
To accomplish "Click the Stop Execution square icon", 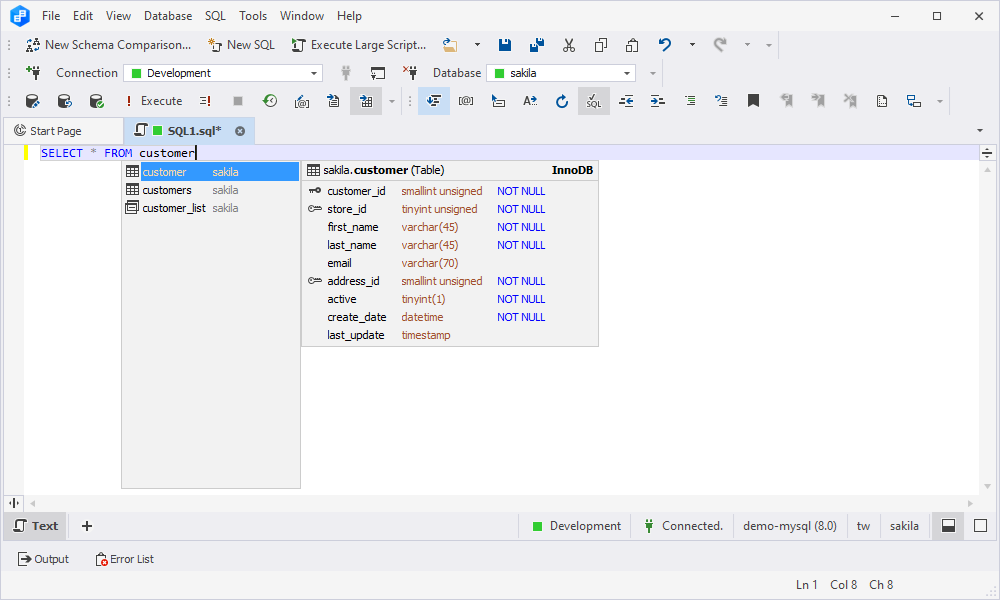I will coord(238,101).
